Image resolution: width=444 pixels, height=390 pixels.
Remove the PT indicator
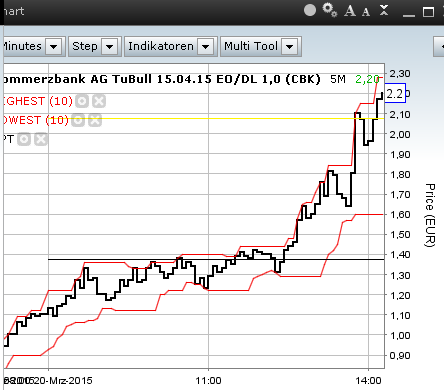(41, 139)
